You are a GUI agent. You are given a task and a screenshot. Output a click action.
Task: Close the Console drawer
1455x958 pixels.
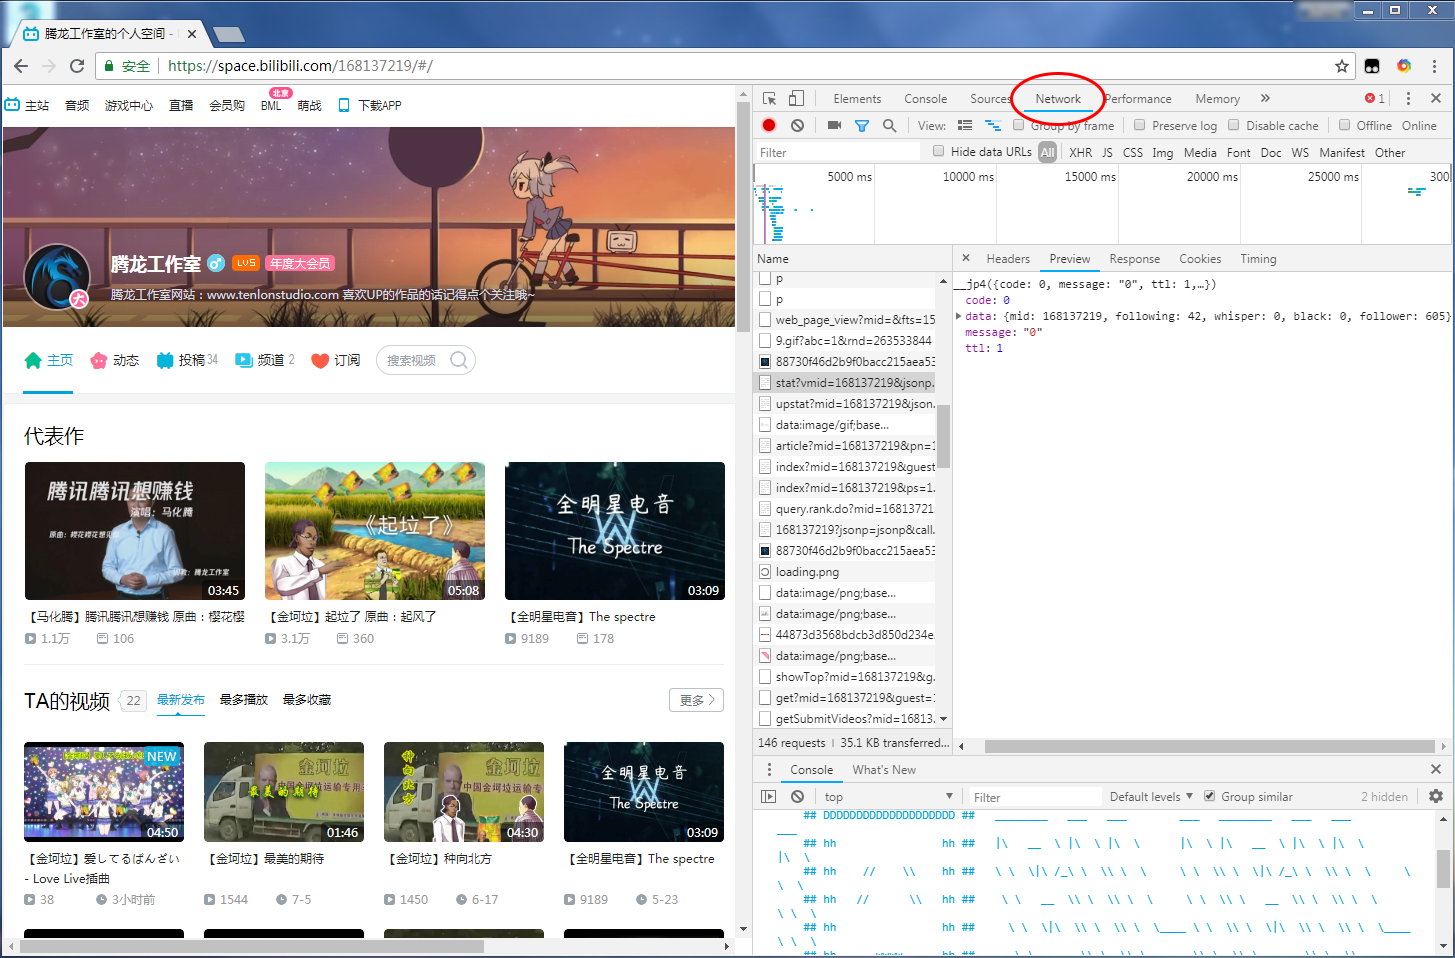pyautogui.click(x=1436, y=769)
